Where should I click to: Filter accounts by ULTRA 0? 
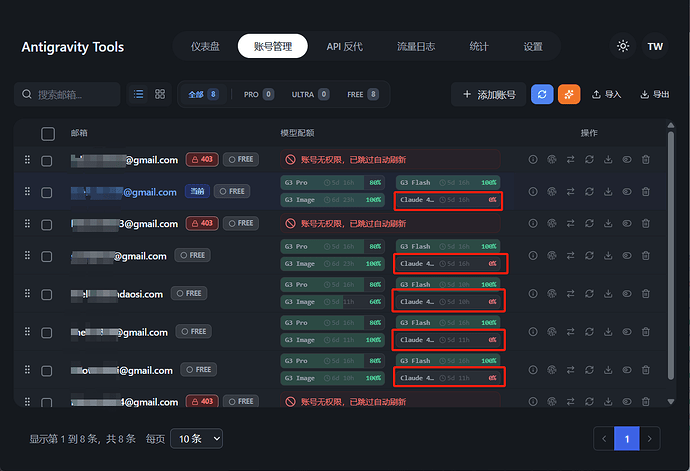point(310,94)
